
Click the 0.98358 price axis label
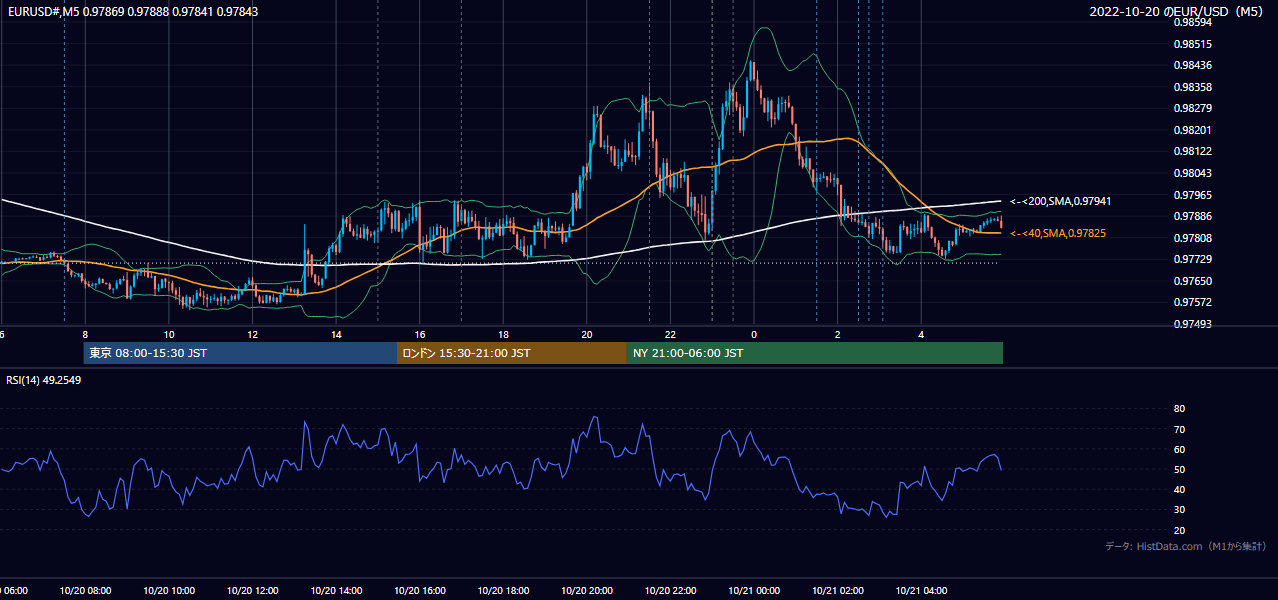click(x=1192, y=87)
